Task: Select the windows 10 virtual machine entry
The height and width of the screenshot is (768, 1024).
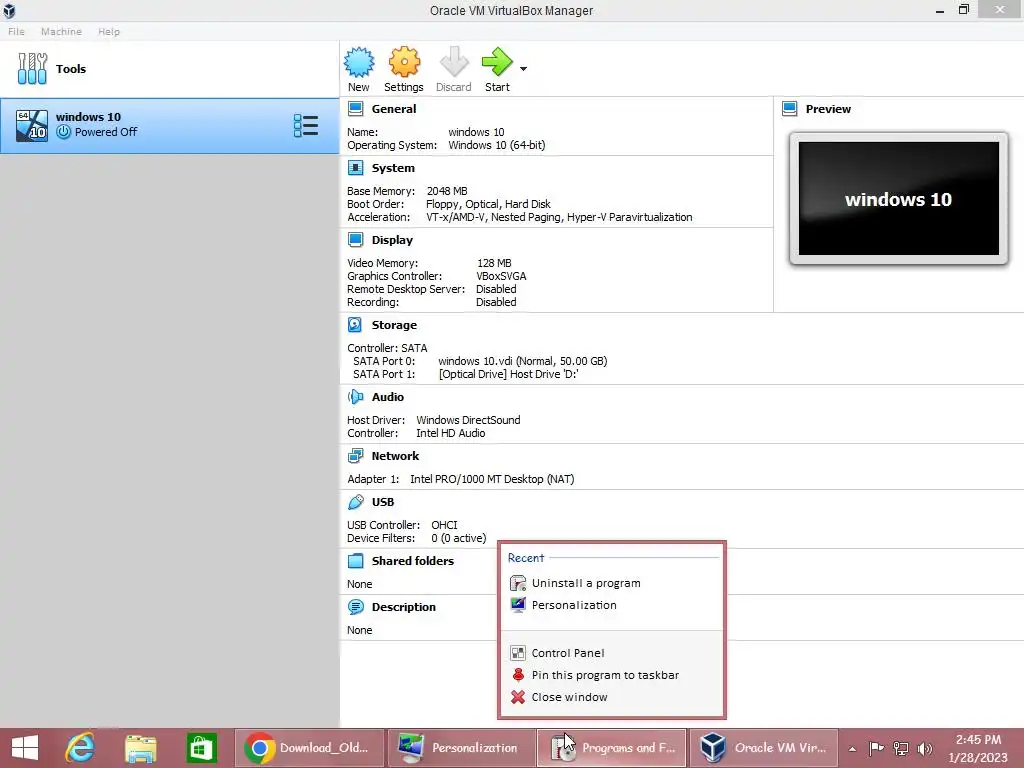Action: [x=170, y=126]
